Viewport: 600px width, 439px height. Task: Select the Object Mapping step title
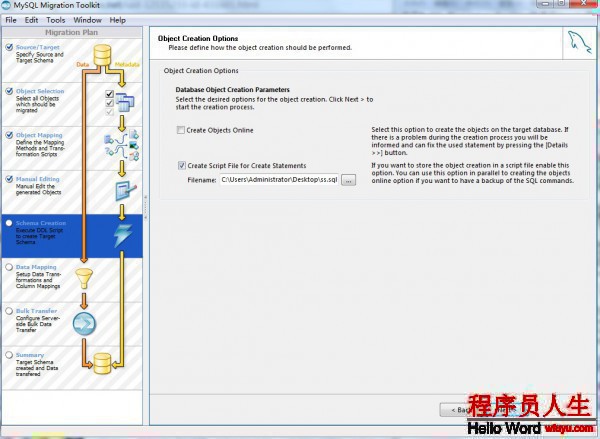pos(39,135)
